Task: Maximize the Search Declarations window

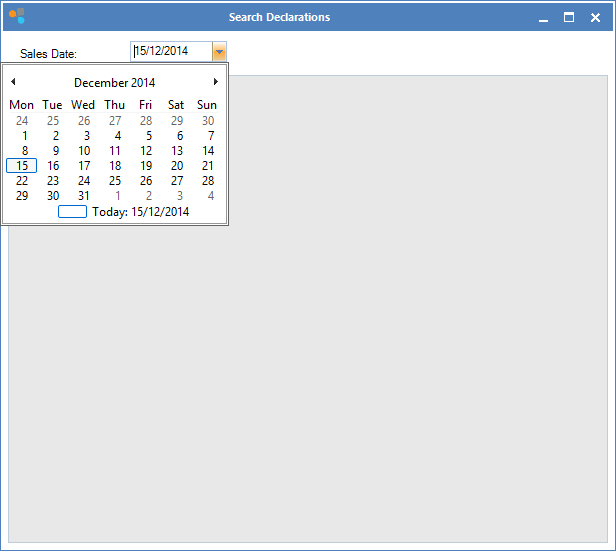Action: coord(569,17)
